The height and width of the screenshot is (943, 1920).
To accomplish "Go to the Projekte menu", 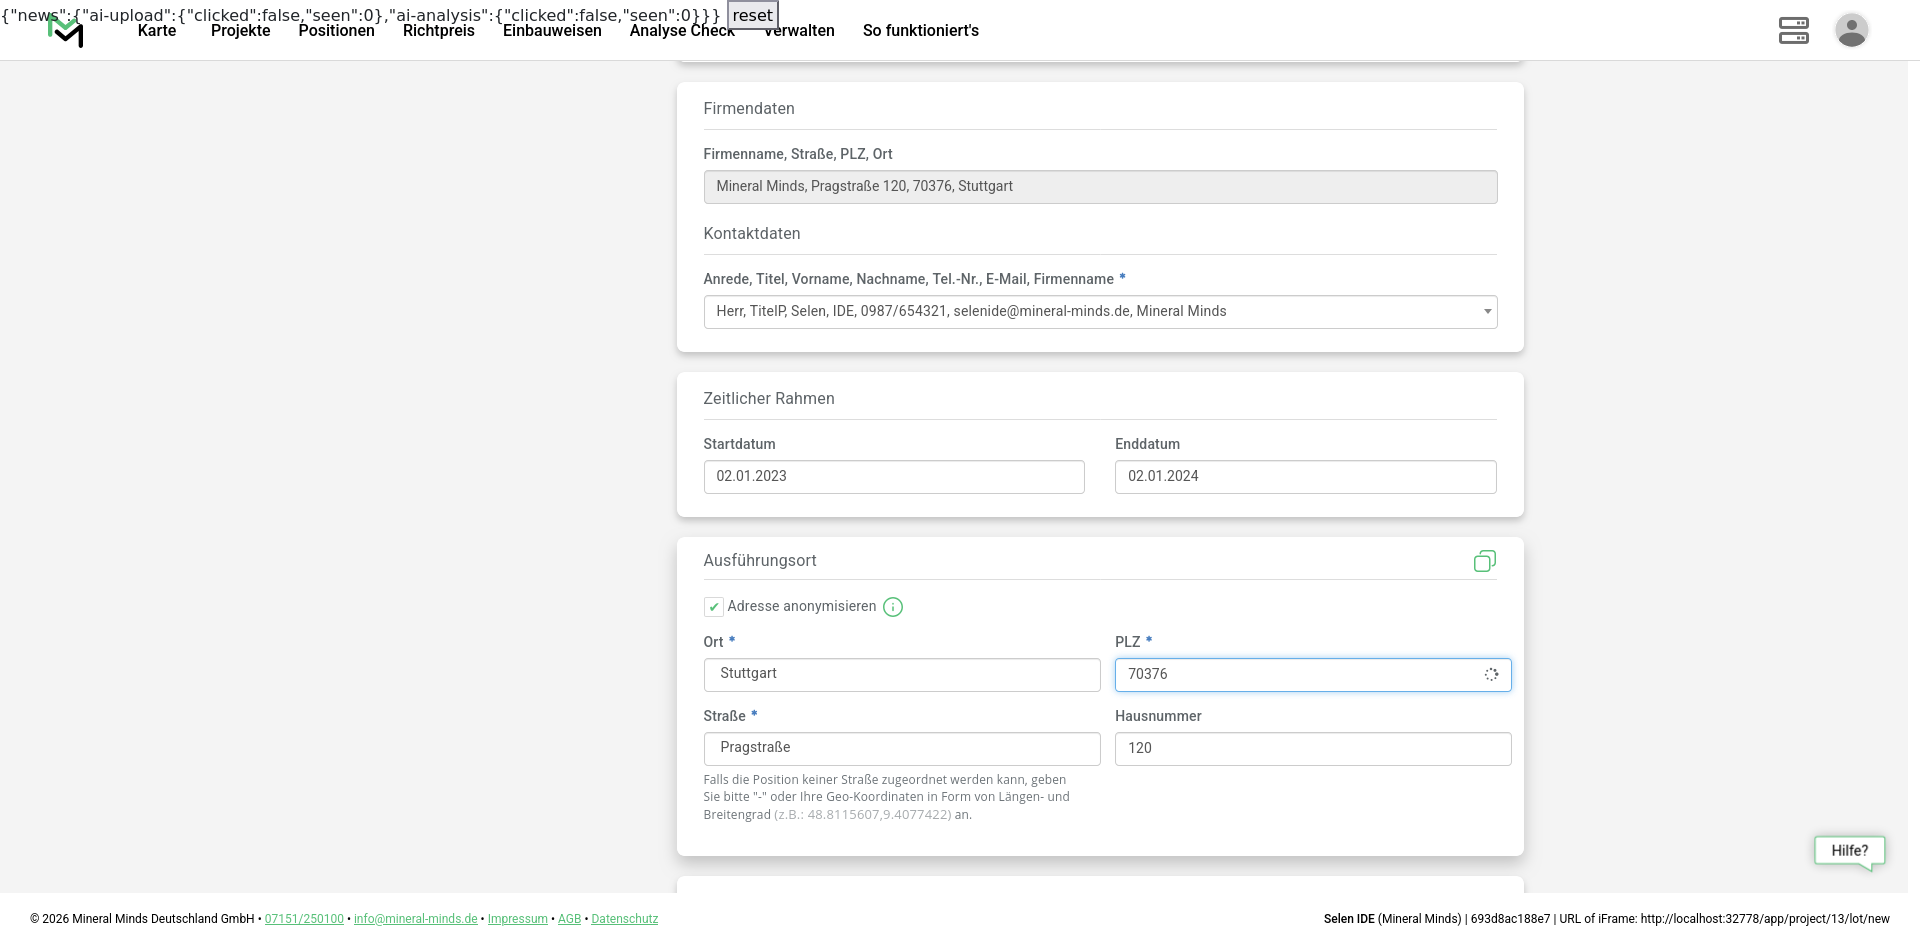I will [240, 31].
